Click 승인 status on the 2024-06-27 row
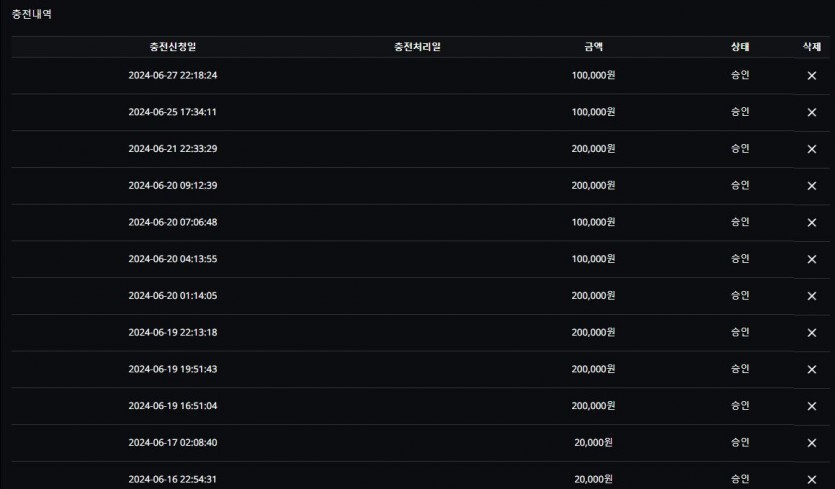 [740, 75]
